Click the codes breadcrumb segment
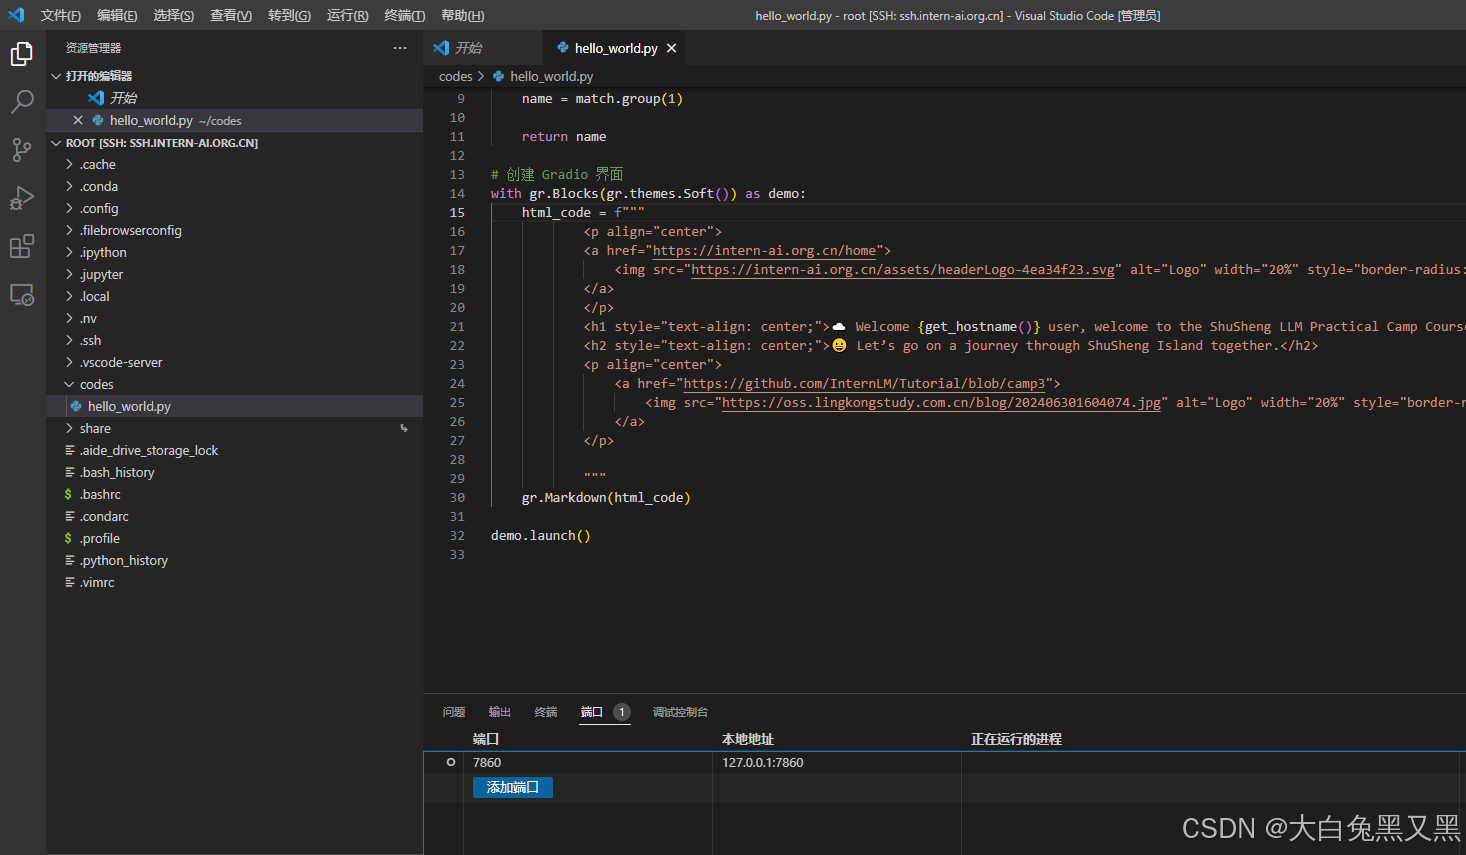This screenshot has height=855, width=1466. [455, 76]
